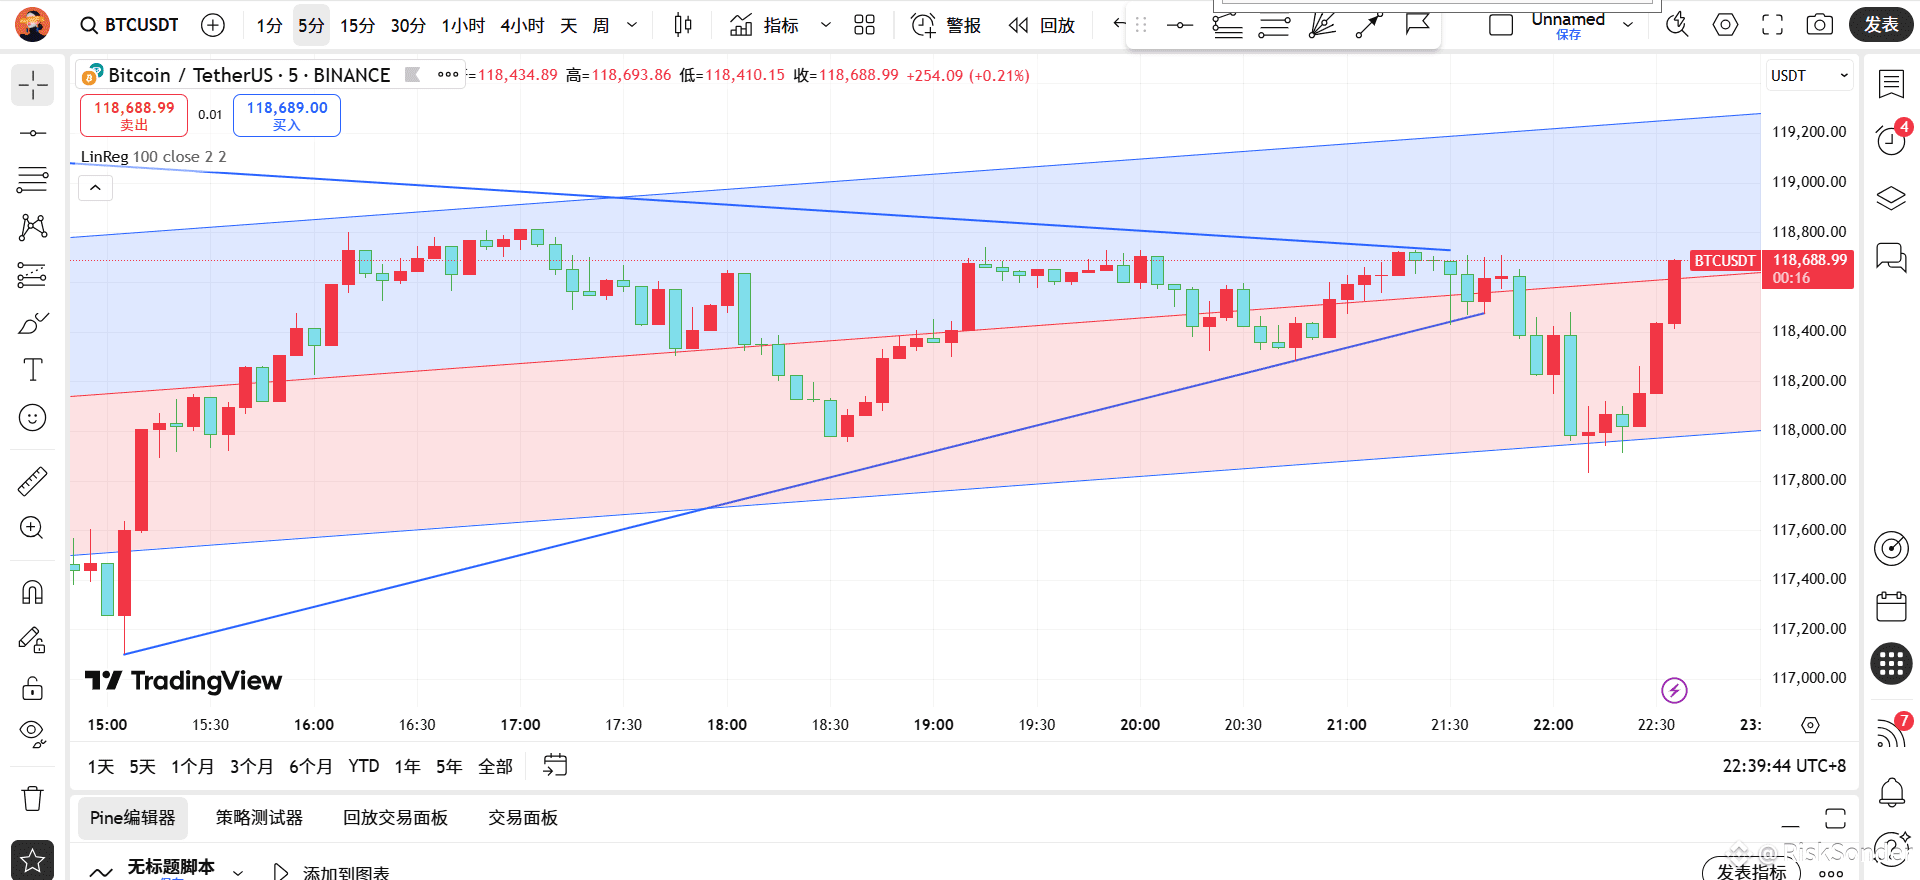Screen dimensions: 1920x880
Task: Start bar replay with 回放
Action: pyautogui.click(x=1042, y=25)
